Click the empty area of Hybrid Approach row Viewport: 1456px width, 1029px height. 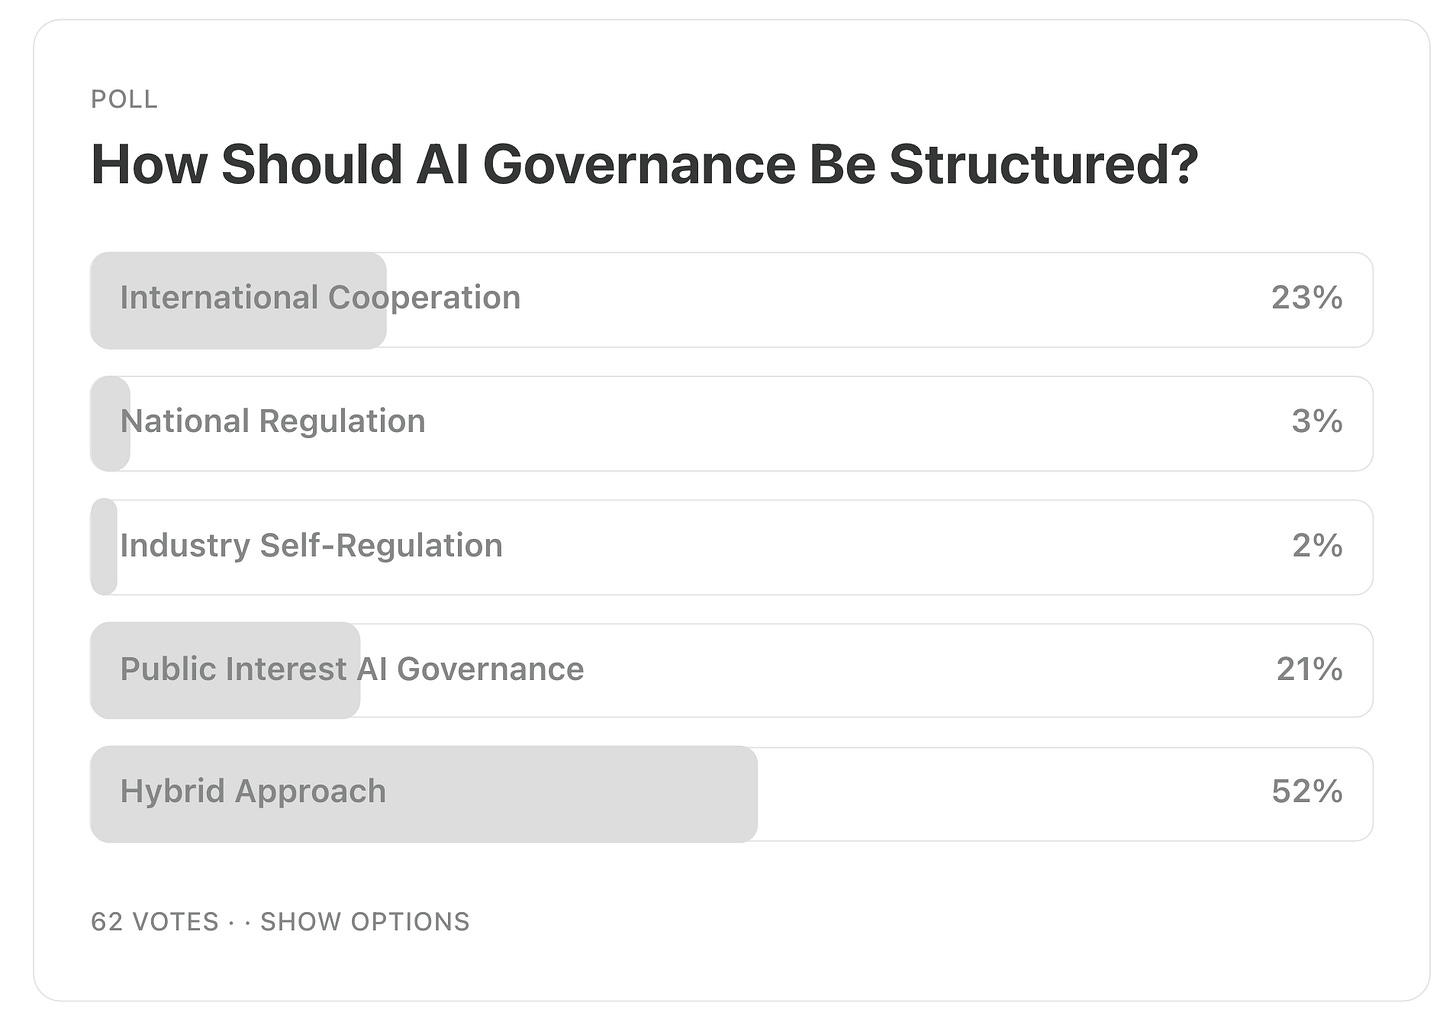pyautogui.click(x=1010, y=794)
